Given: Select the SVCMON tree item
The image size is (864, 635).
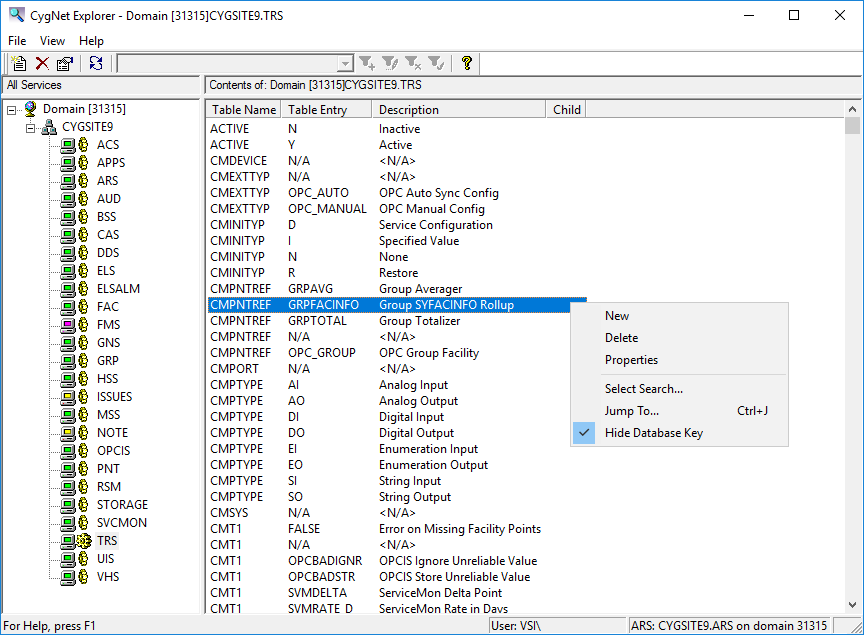Looking at the screenshot, I should (122, 523).
